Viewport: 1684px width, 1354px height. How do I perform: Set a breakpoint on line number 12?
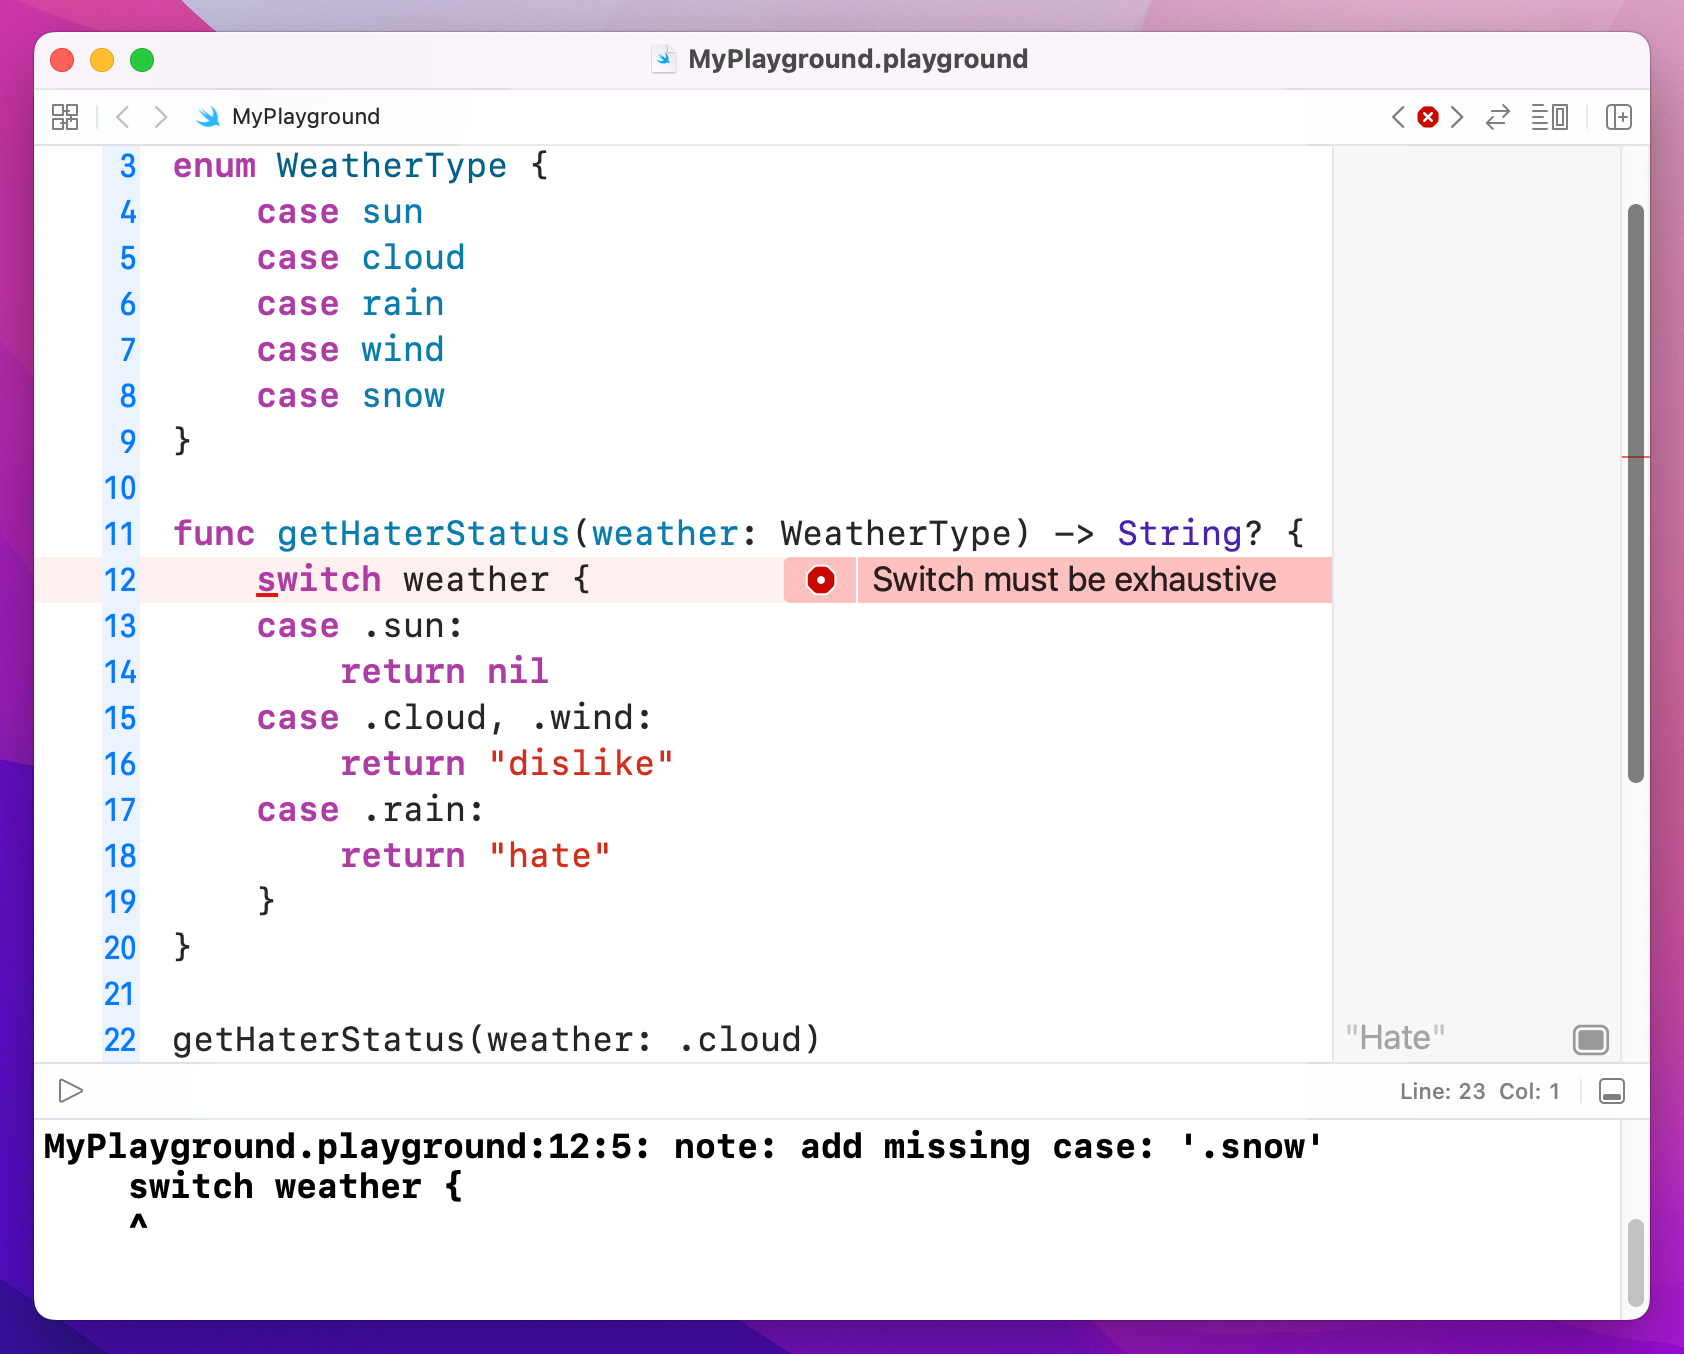119,579
